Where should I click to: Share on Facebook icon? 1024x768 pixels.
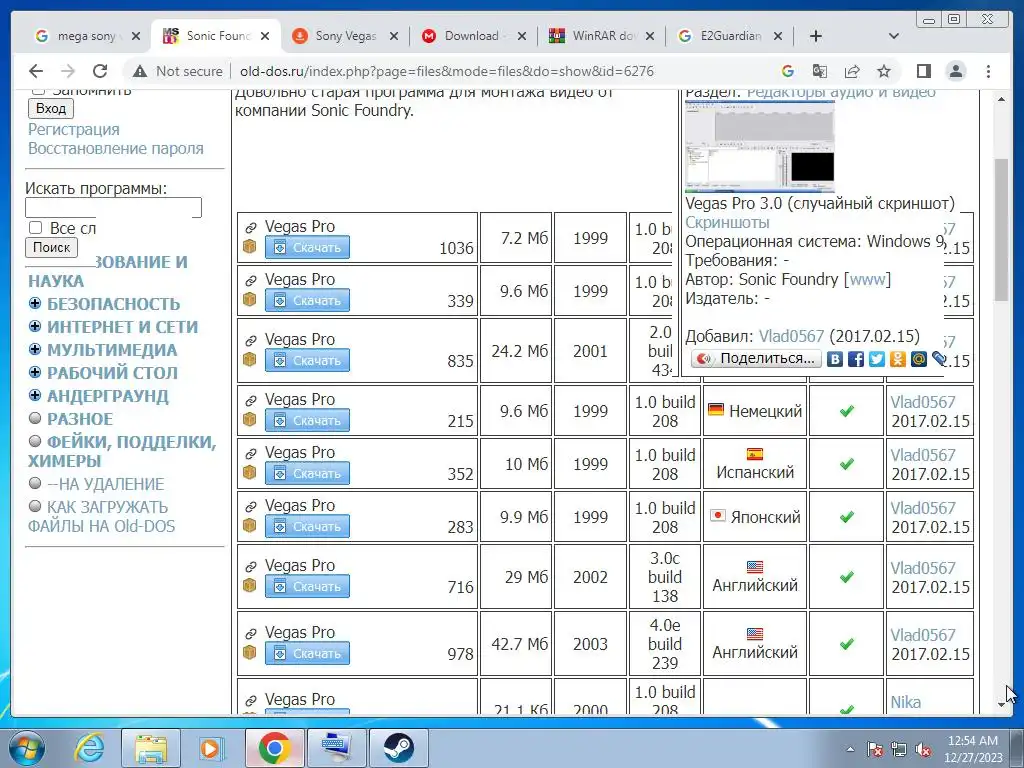click(x=856, y=359)
